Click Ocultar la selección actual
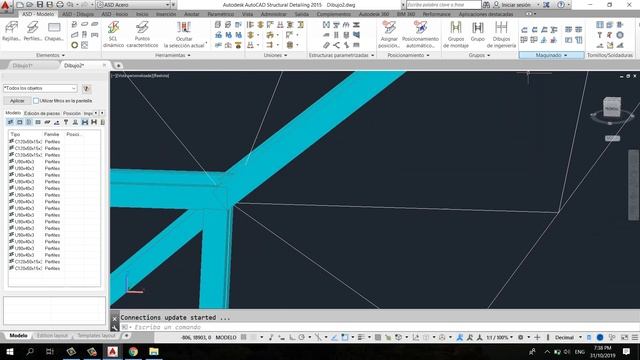Image resolution: width=640 pixels, height=360 pixels. 184,35
